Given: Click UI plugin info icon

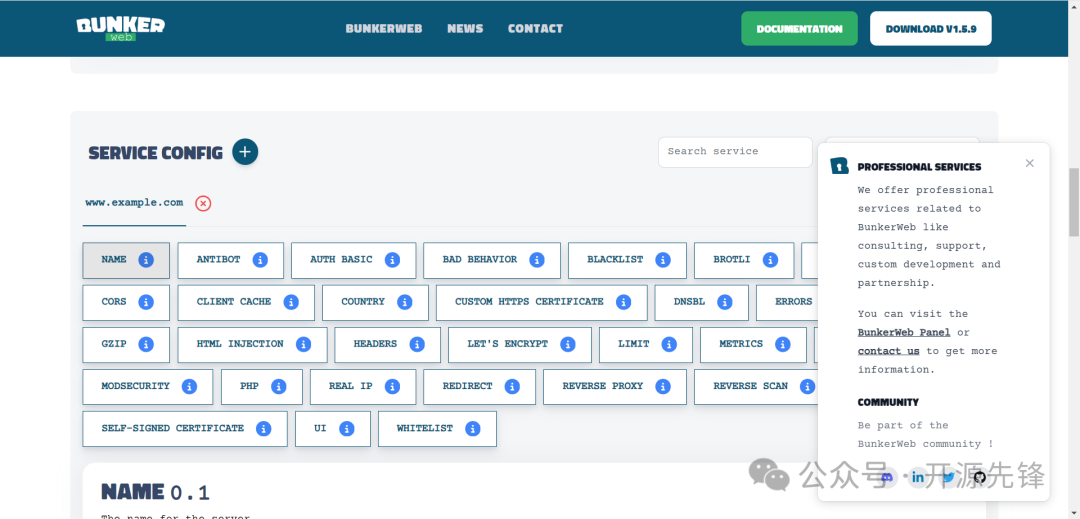Looking at the screenshot, I should click(346, 428).
